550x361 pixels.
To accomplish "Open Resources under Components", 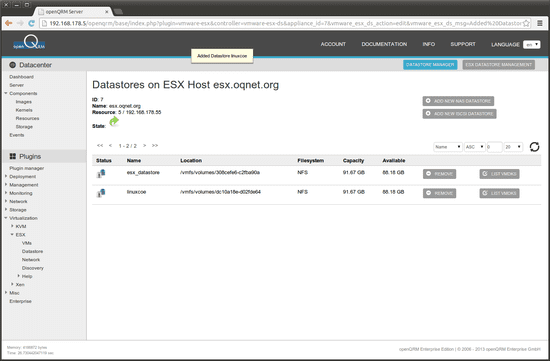I will pos(27,119).
